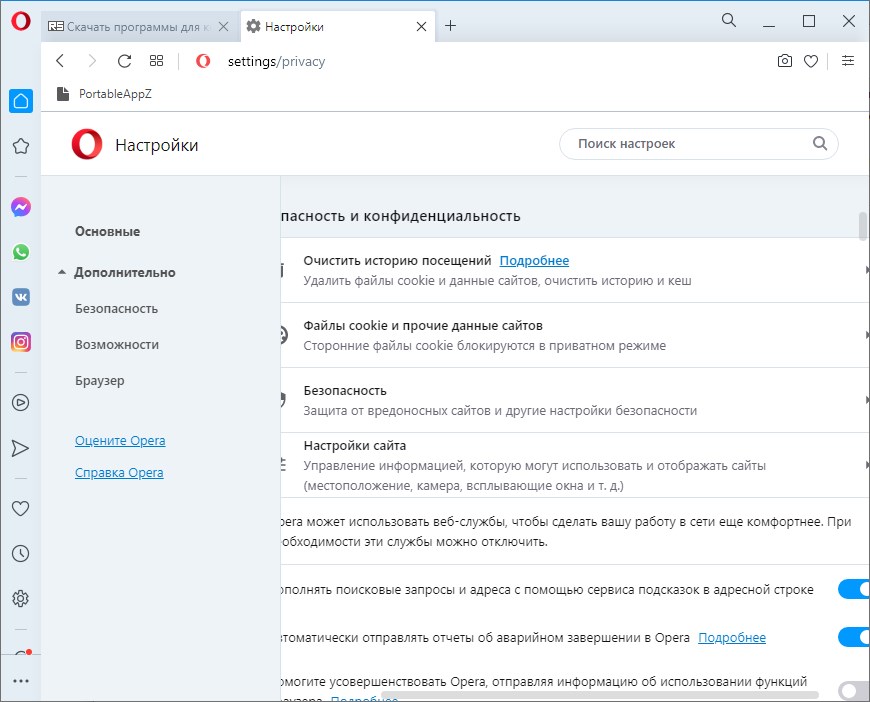Reload the current page
This screenshot has width=870, height=702.
click(124, 60)
